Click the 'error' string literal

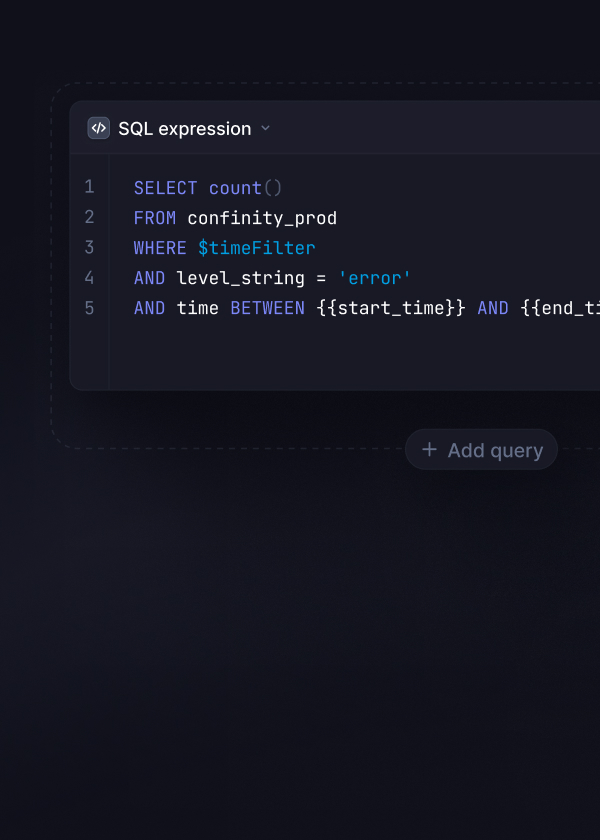(x=375, y=278)
